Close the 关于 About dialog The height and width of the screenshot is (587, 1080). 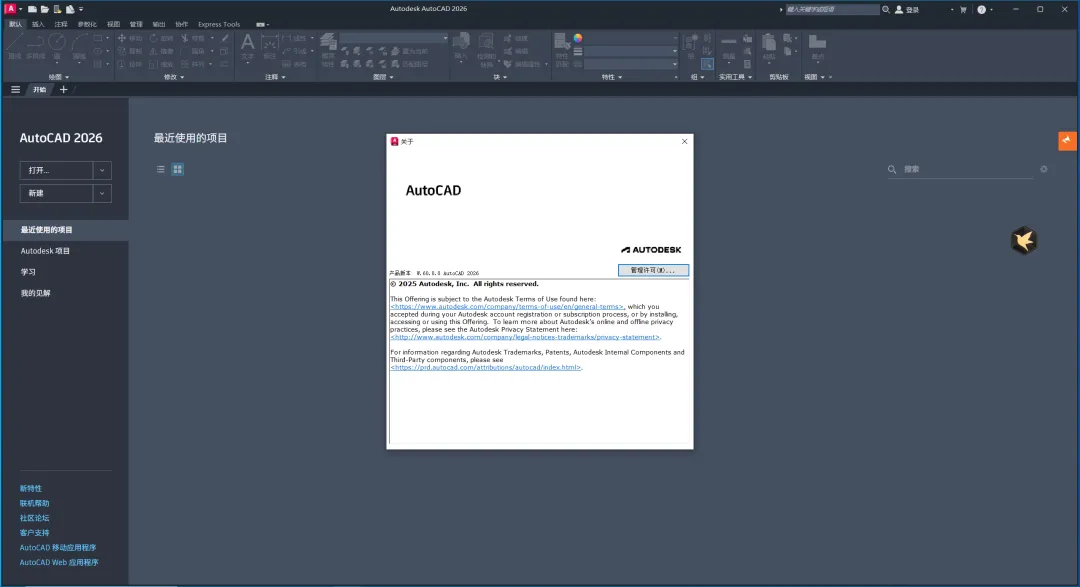(x=684, y=141)
